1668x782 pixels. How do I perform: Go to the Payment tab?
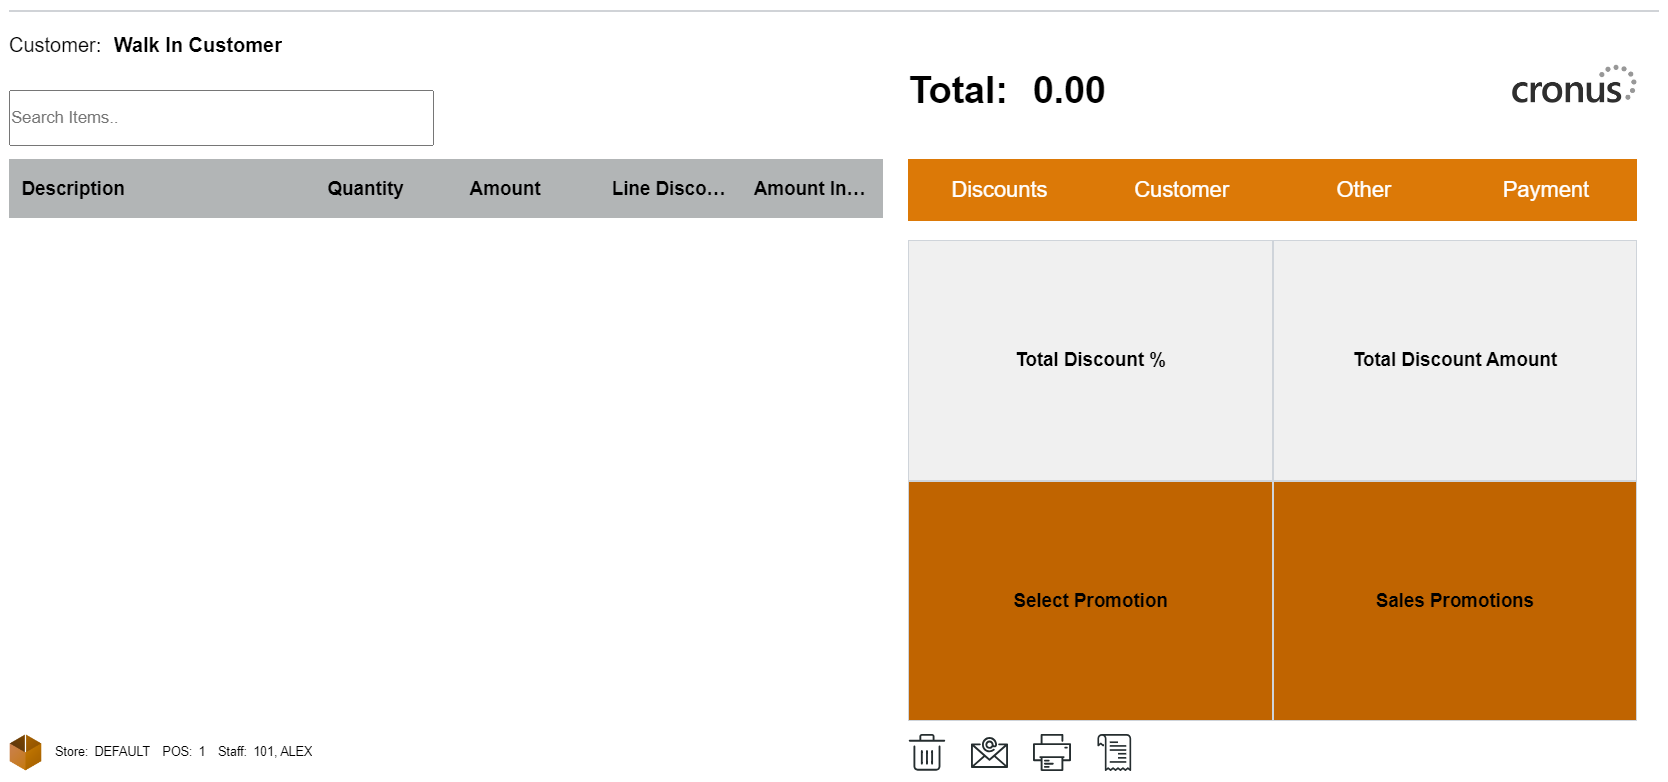[x=1545, y=190]
